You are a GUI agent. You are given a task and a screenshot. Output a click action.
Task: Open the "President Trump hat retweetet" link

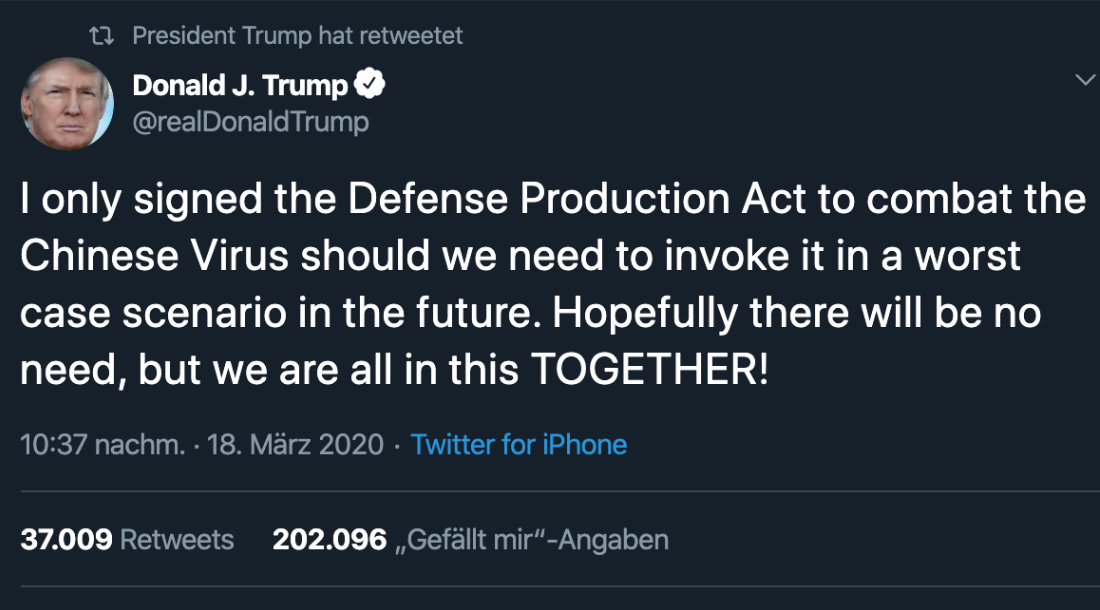click(297, 37)
